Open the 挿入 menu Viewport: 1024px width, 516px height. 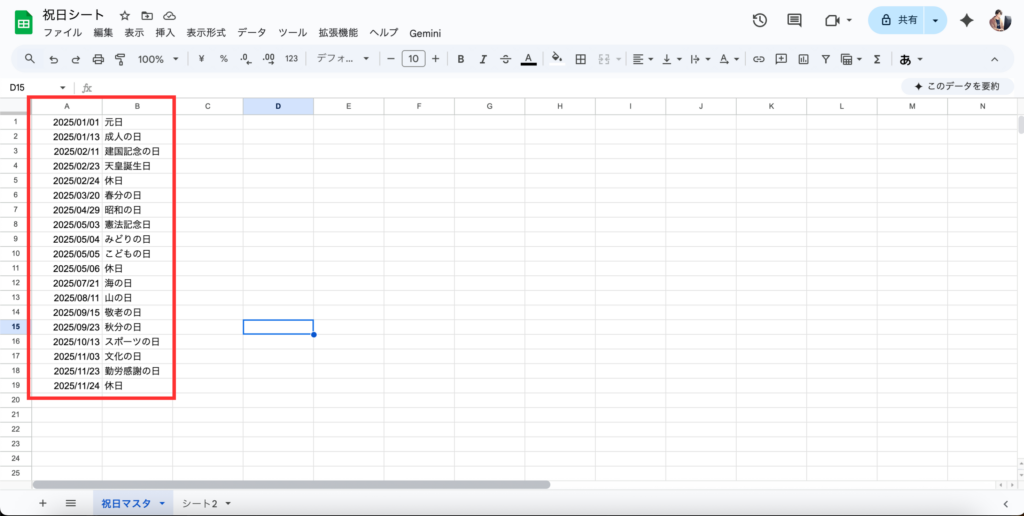tap(165, 33)
